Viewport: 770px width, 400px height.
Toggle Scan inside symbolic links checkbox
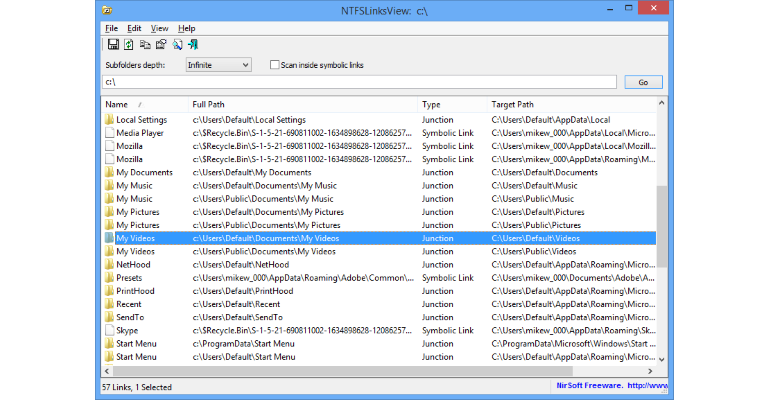click(275, 65)
